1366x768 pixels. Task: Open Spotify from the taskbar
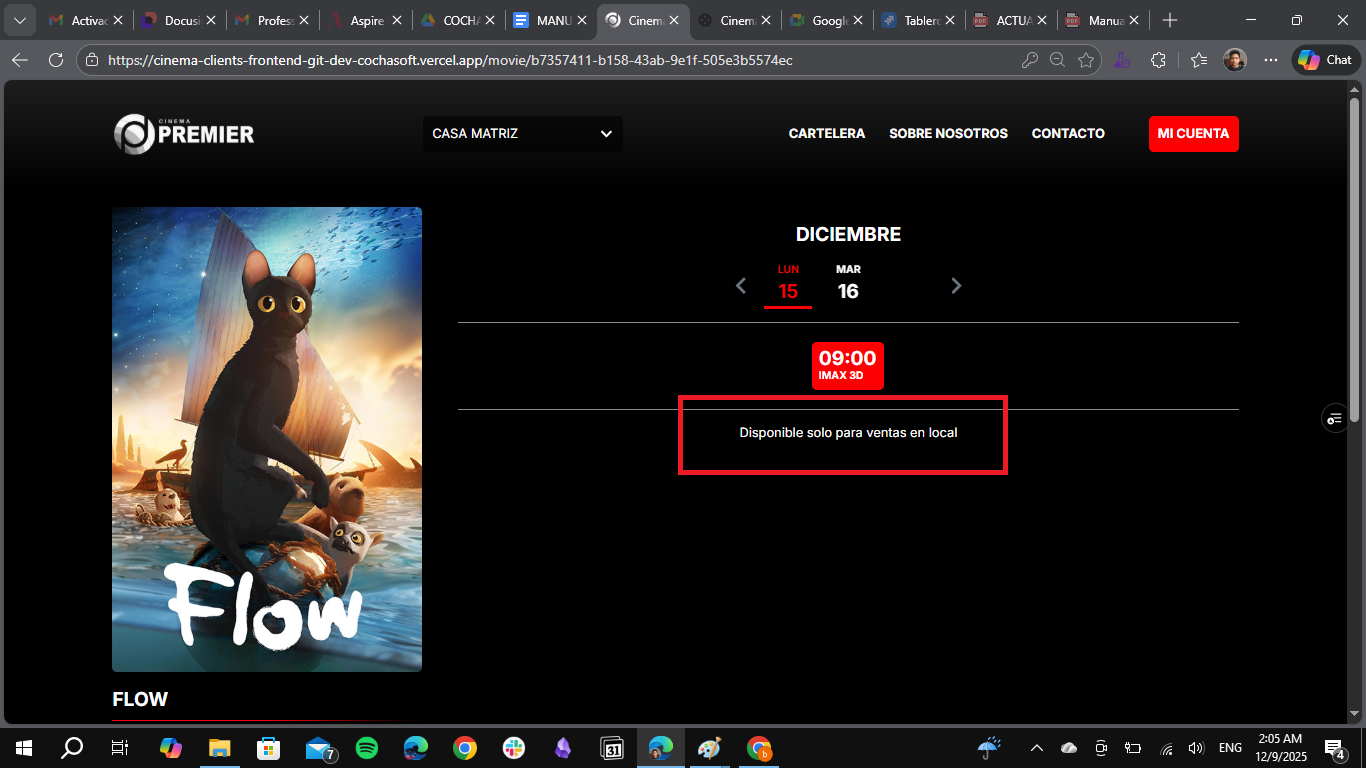367,748
